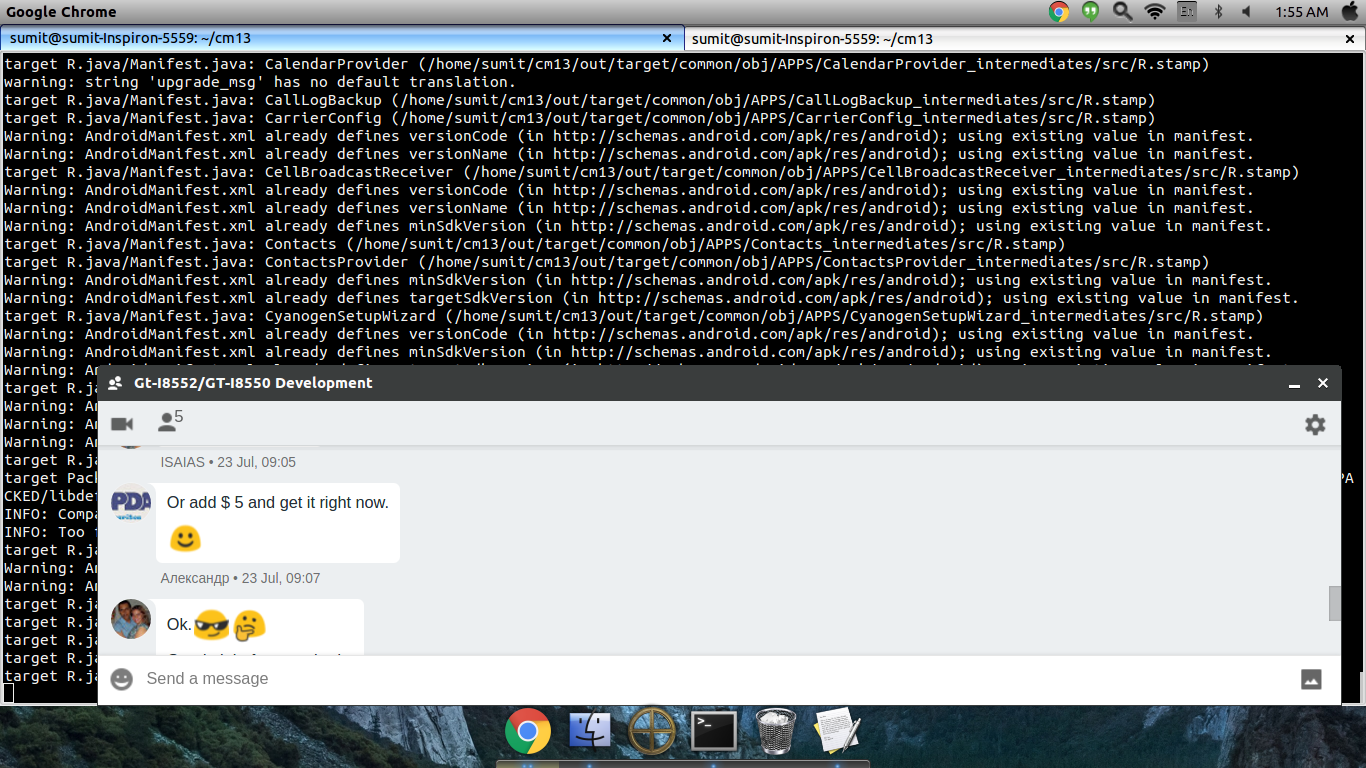Attach an image to the message

[1311, 679]
